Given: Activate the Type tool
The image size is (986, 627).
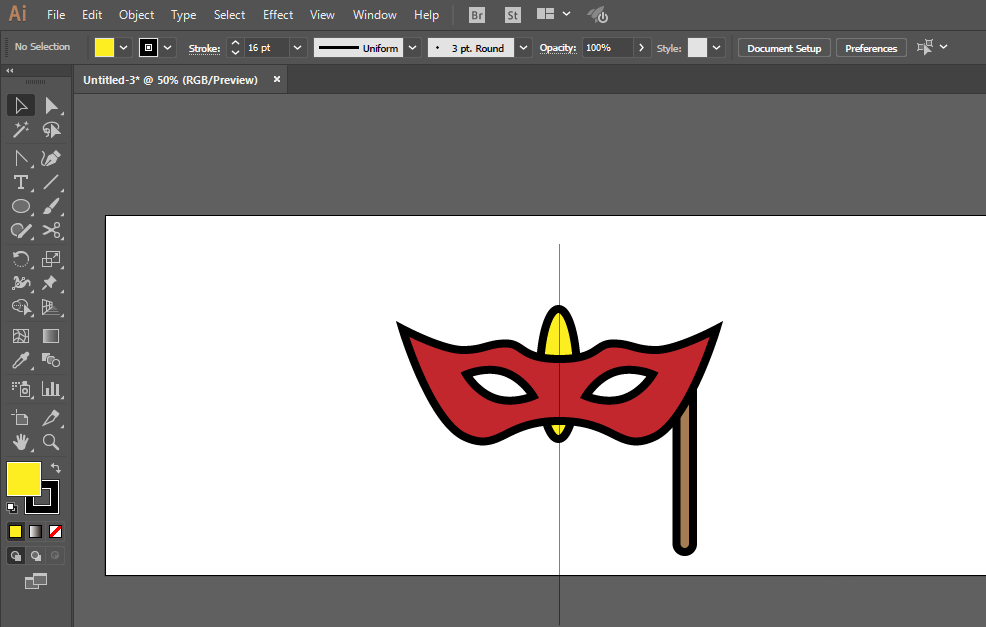Looking at the screenshot, I should click(21, 182).
